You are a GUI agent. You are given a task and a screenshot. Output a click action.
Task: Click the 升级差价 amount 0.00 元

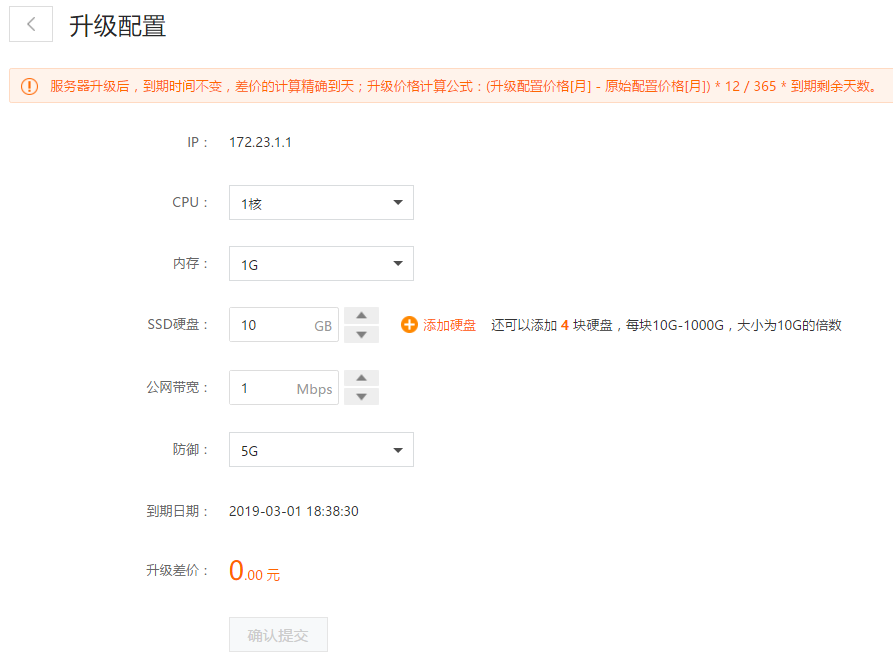tap(254, 572)
